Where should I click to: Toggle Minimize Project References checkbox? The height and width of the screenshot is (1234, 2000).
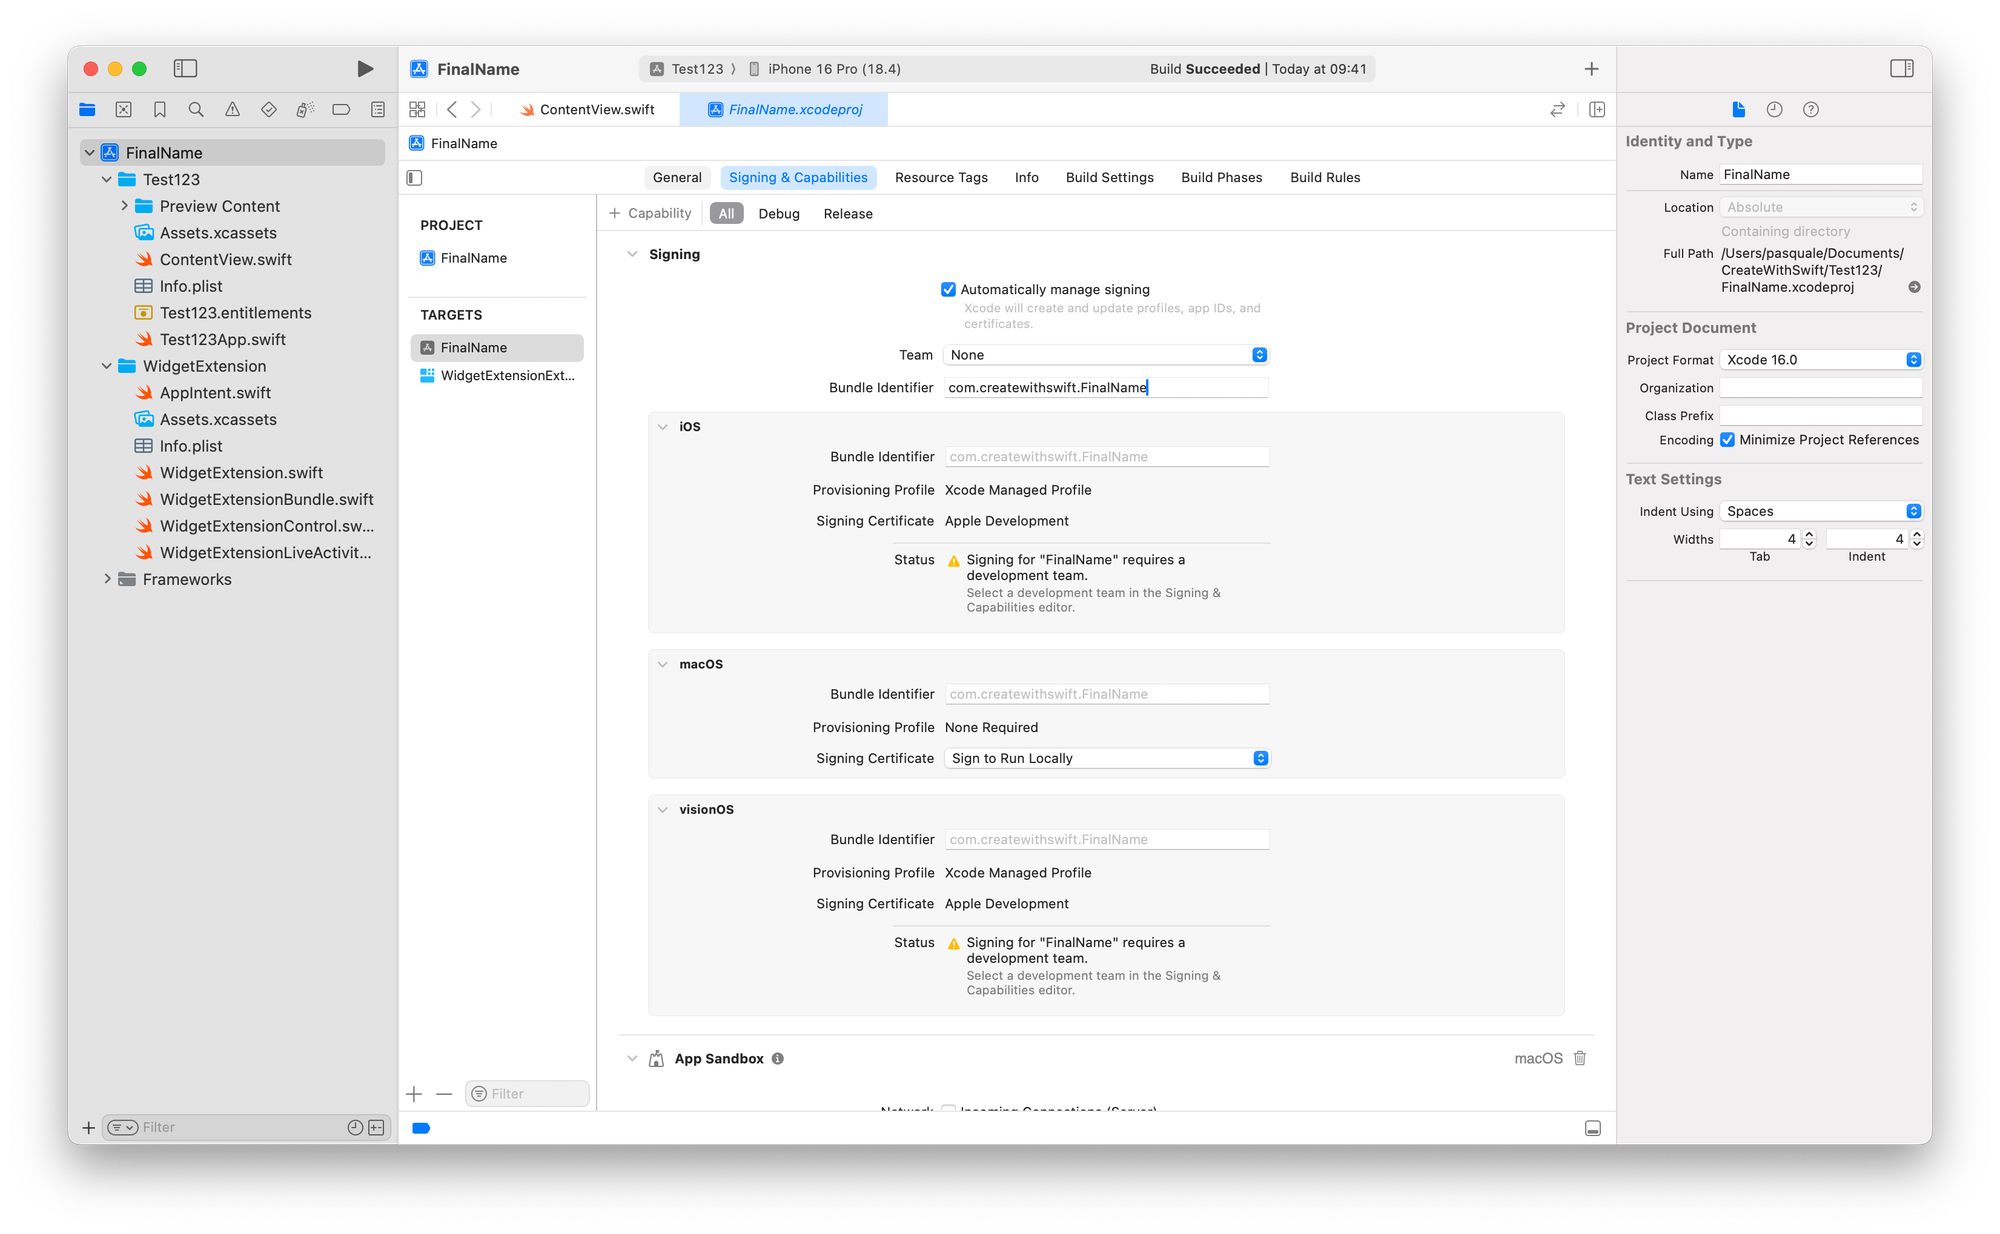click(x=1727, y=440)
